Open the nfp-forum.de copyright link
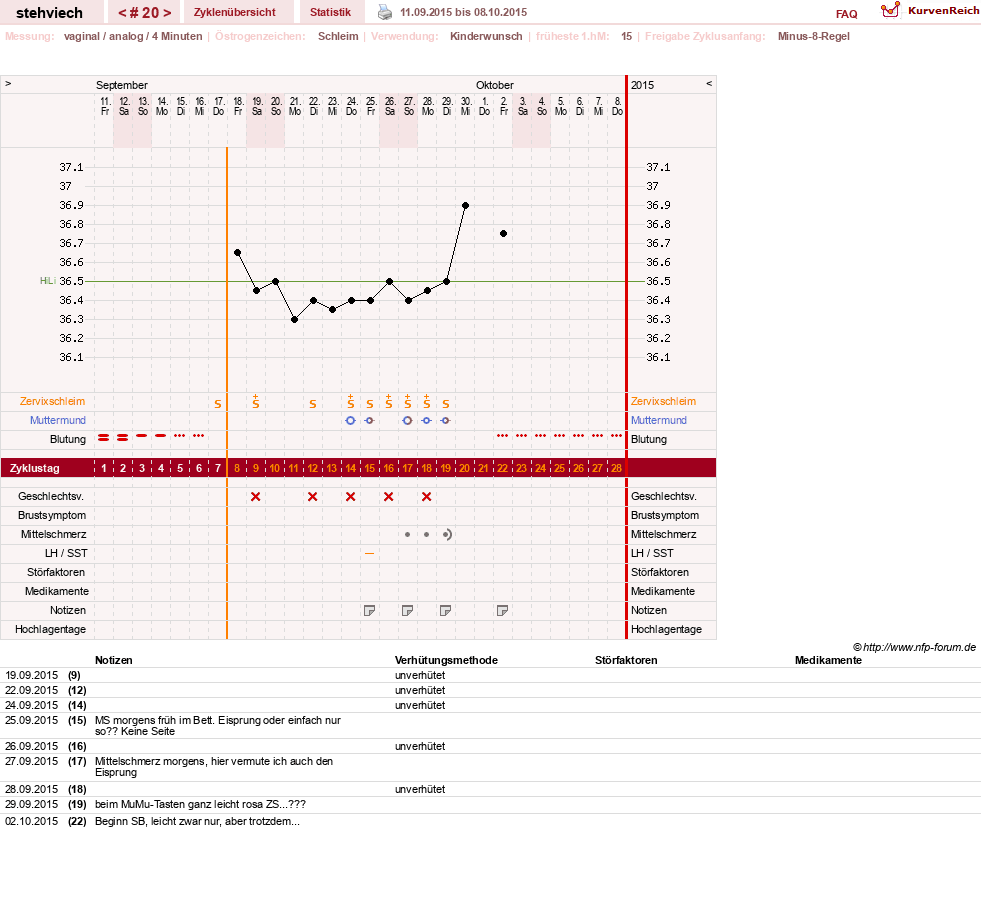The width and height of the screenshot is (981, 907). [914, 647]
